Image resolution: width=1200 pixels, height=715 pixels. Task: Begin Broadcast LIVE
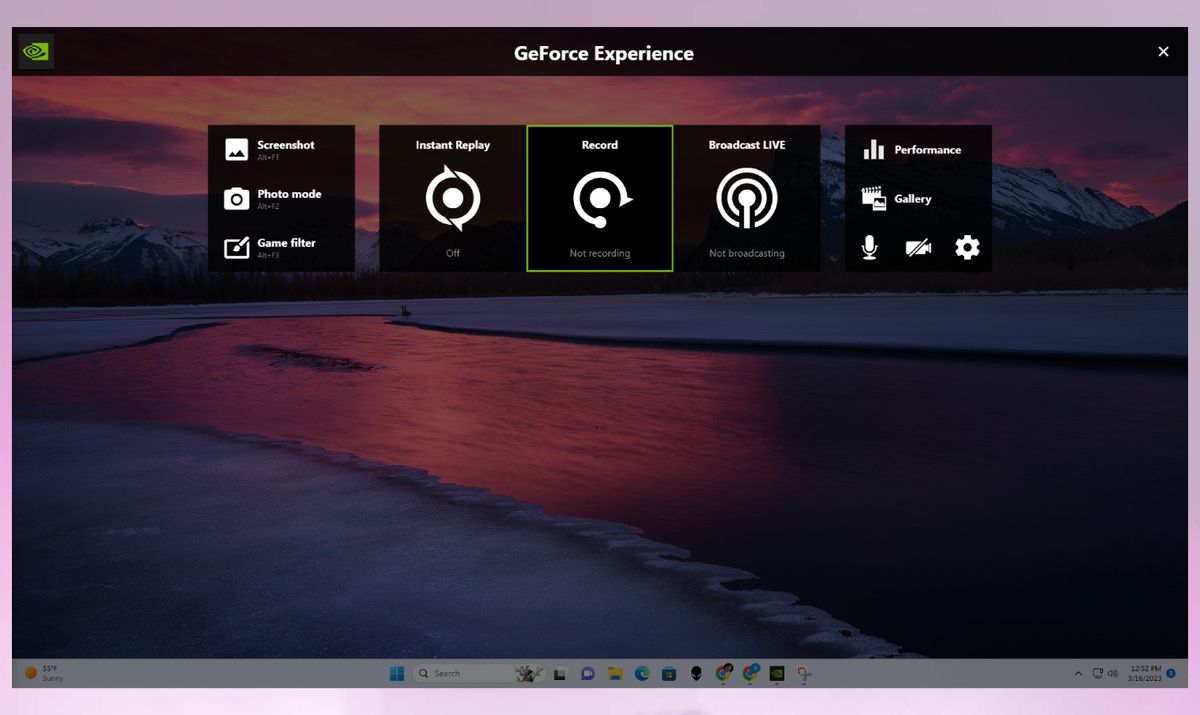pyautogui.click(x=747, y=197)
